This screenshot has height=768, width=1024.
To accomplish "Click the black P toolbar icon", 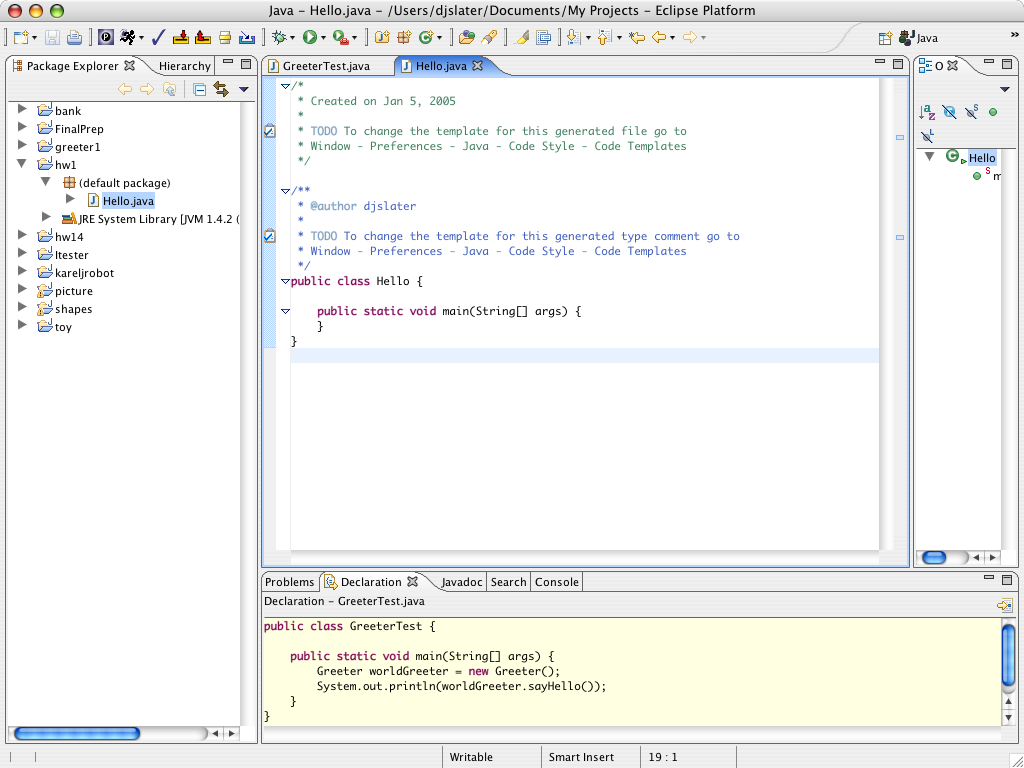I will [106, 37].
